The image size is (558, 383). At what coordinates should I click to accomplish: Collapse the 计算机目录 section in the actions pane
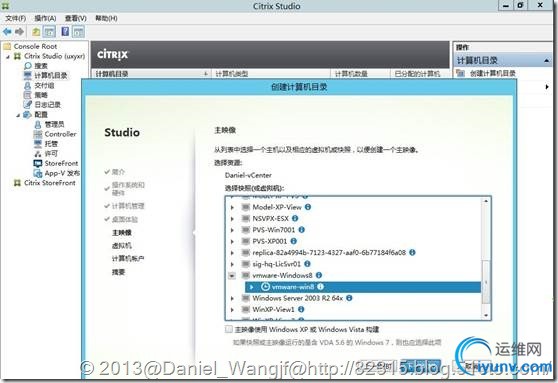point(546,61)
